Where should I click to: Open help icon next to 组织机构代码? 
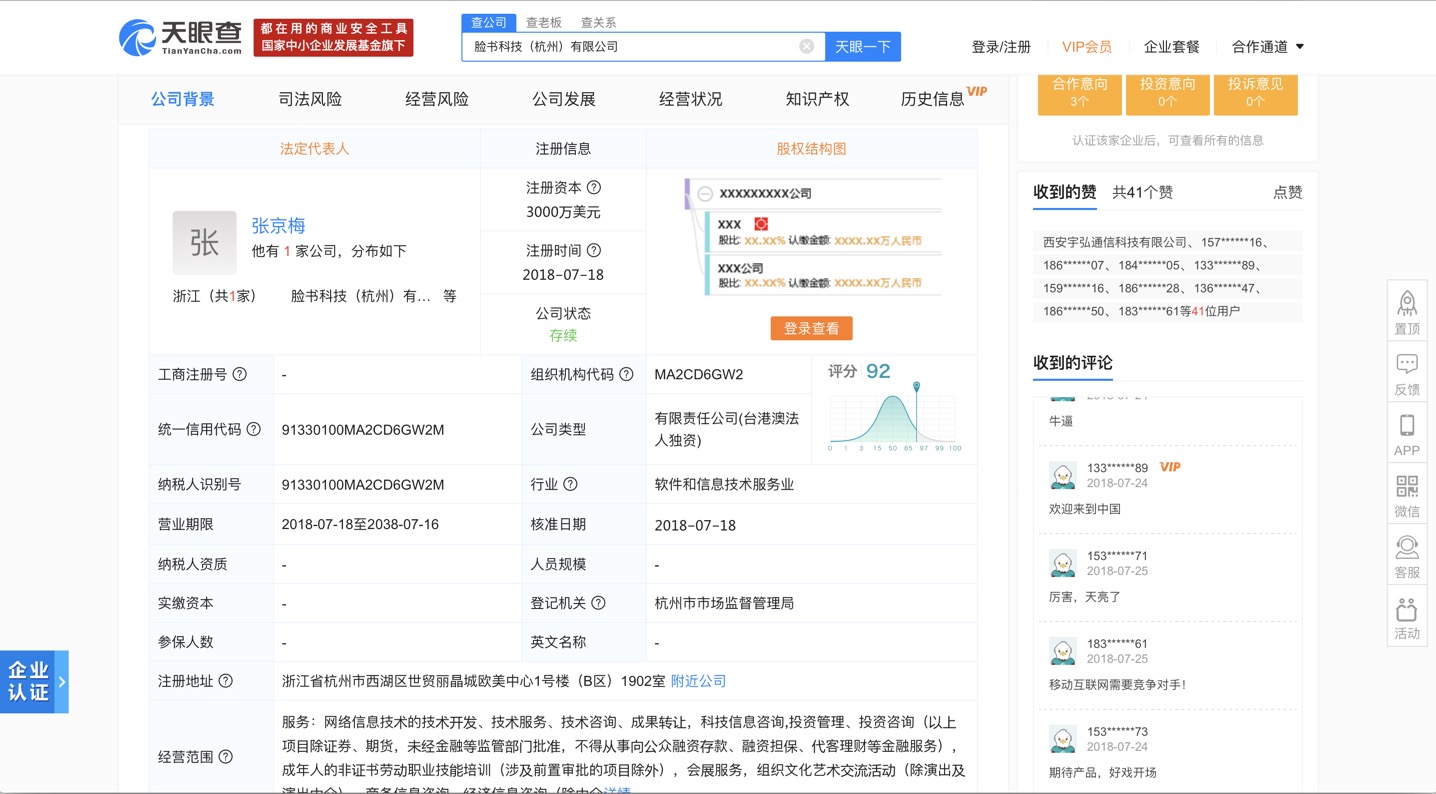626,374
